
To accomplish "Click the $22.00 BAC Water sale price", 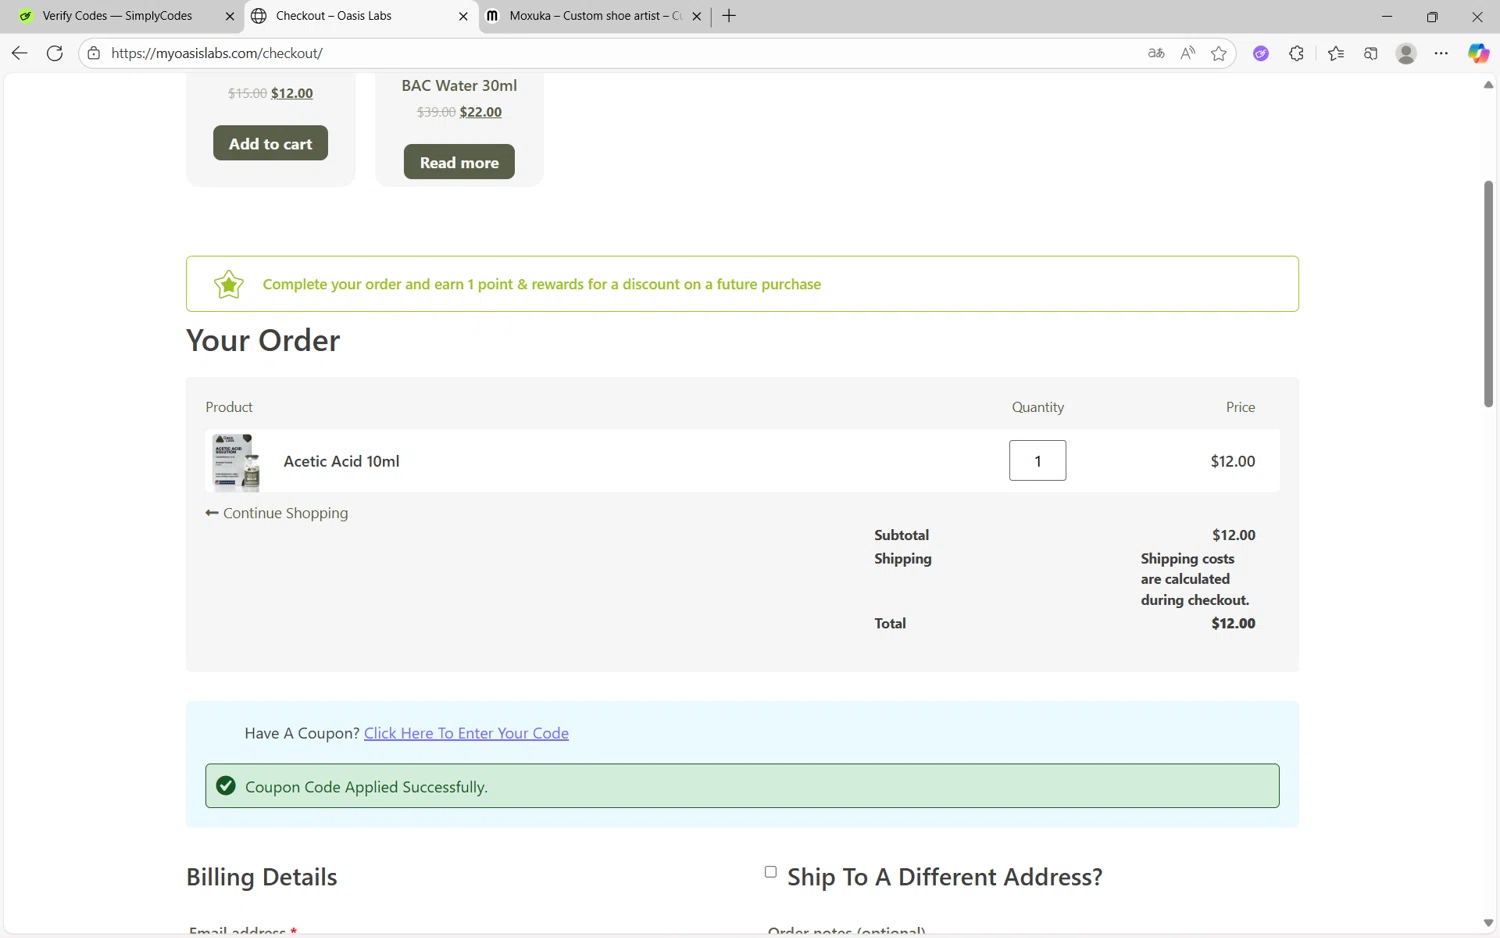I will (481, 112).
